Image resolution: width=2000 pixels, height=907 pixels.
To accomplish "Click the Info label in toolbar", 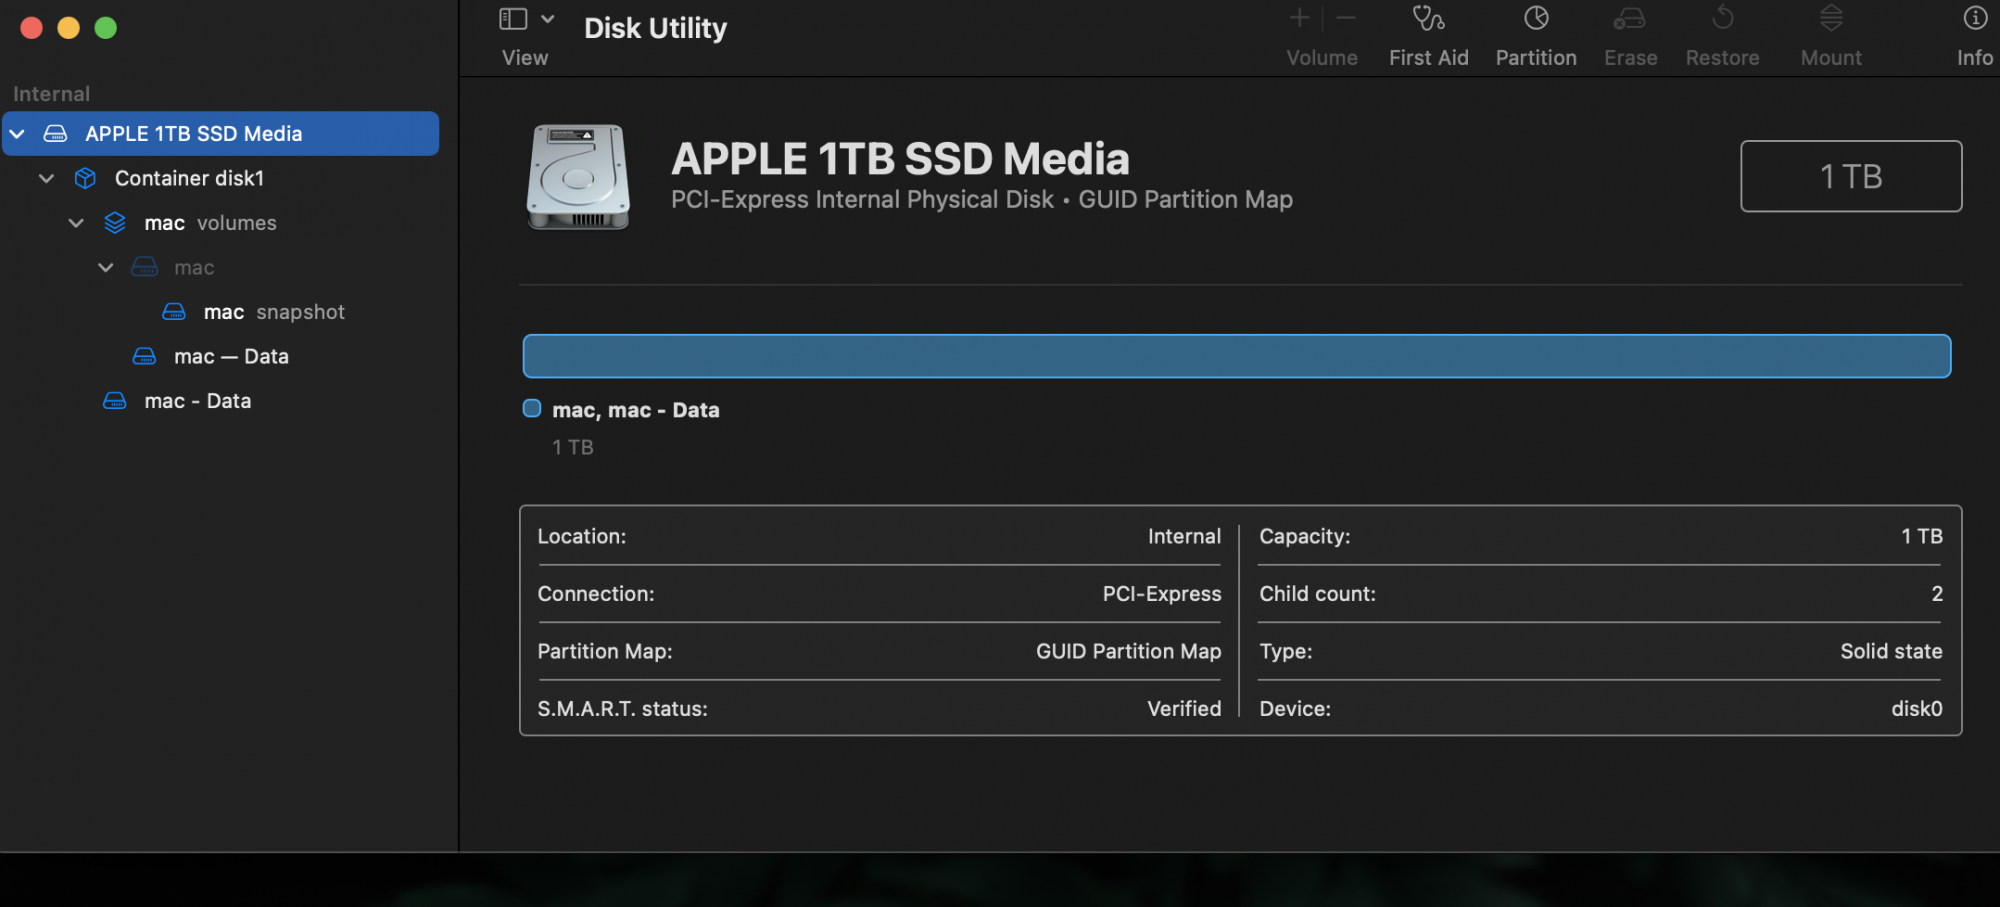I will tap(1975, 58).
